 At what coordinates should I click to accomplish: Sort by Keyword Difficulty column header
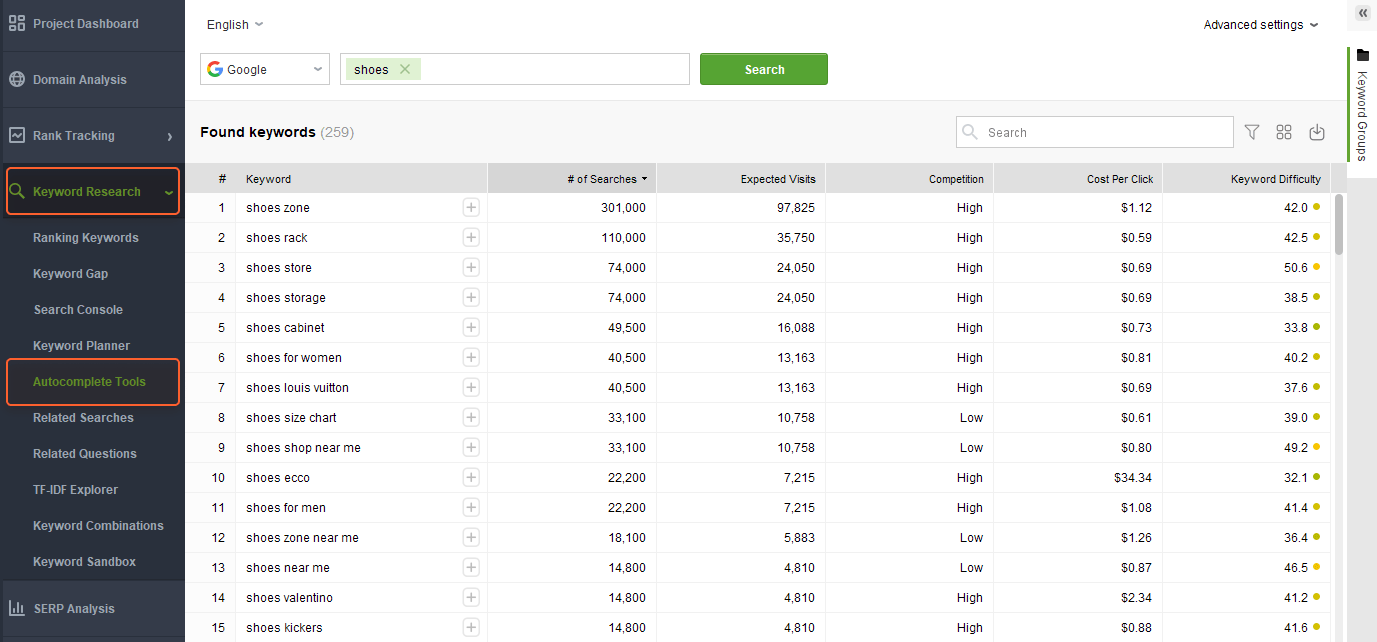tap(1247, 179)
